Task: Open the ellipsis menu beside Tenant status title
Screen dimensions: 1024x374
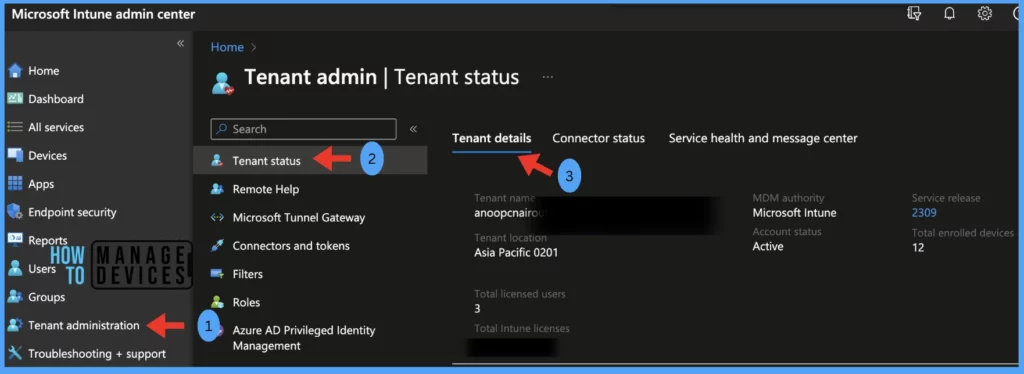Action: 547,77
